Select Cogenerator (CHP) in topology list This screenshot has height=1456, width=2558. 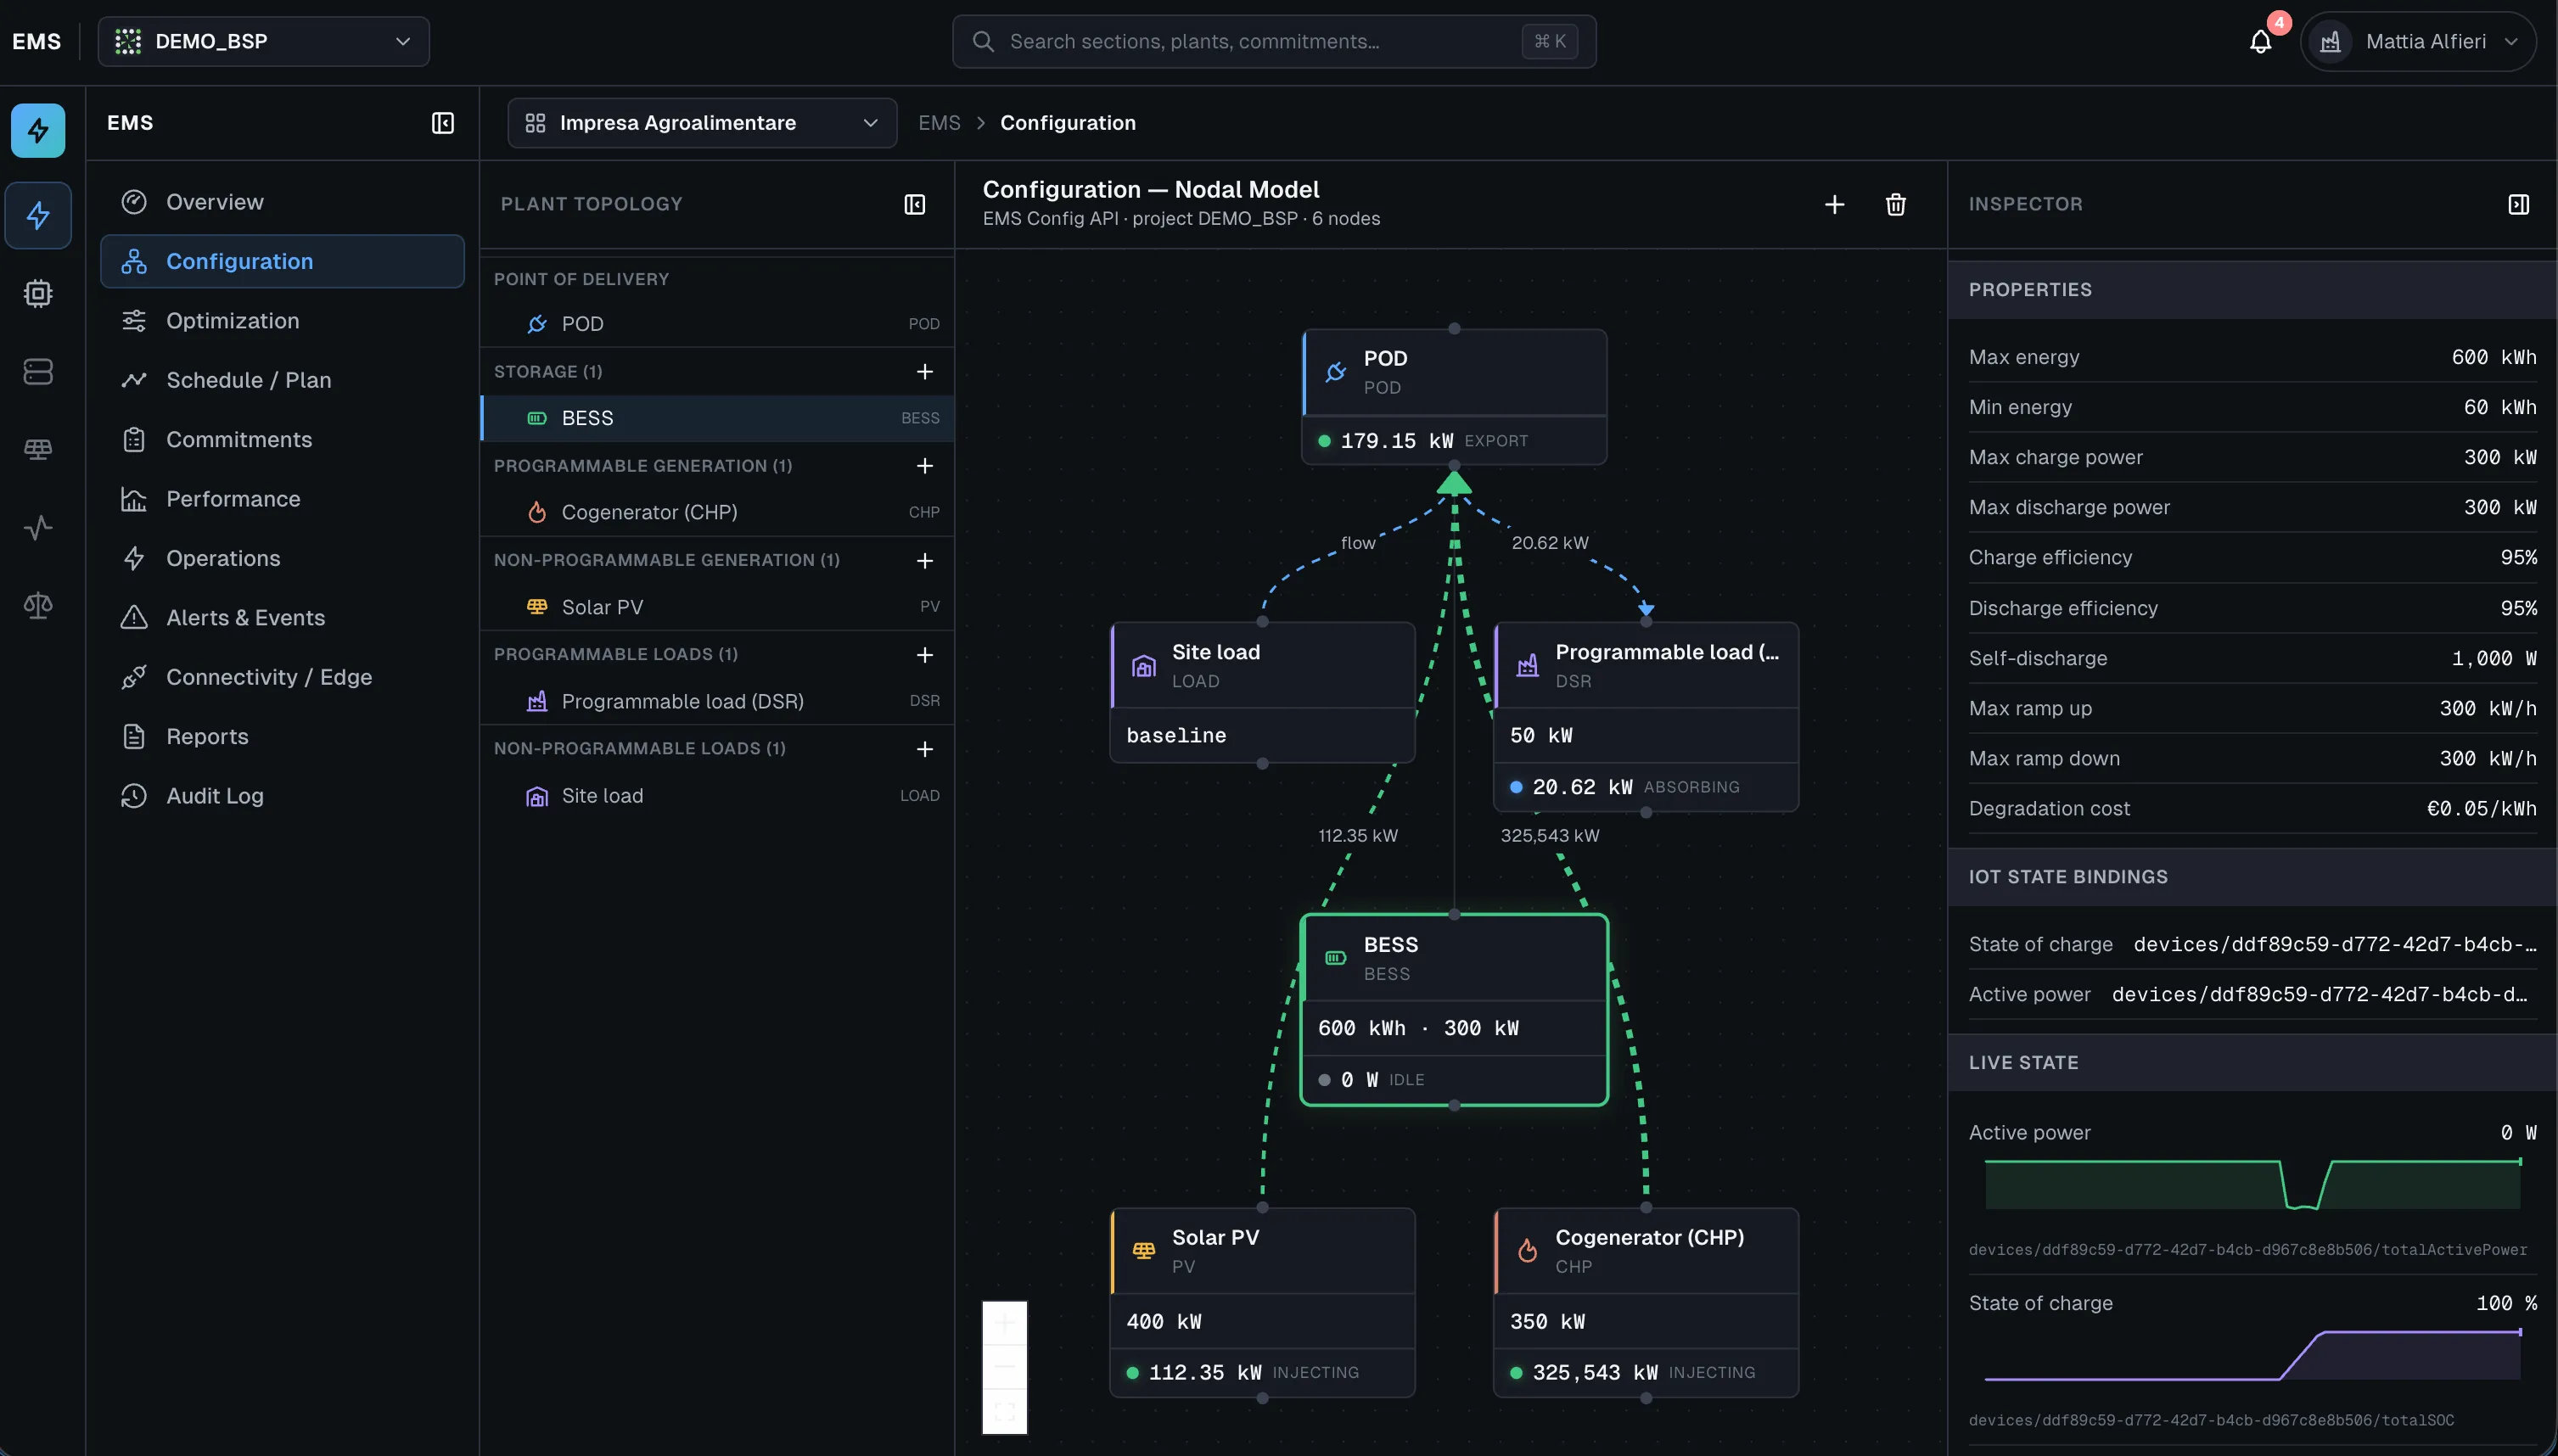click(717, 512)
